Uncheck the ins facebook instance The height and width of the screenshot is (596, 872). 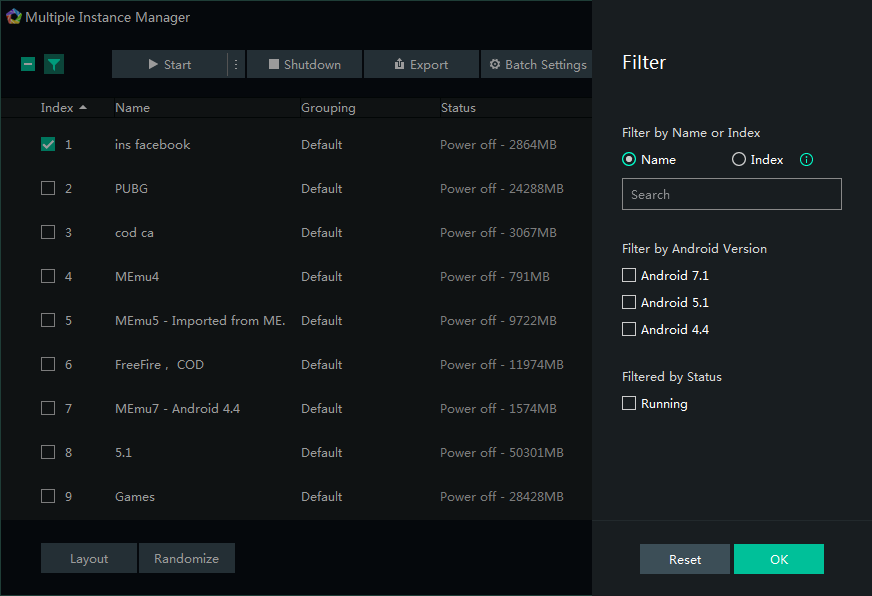tap(48, 144)
